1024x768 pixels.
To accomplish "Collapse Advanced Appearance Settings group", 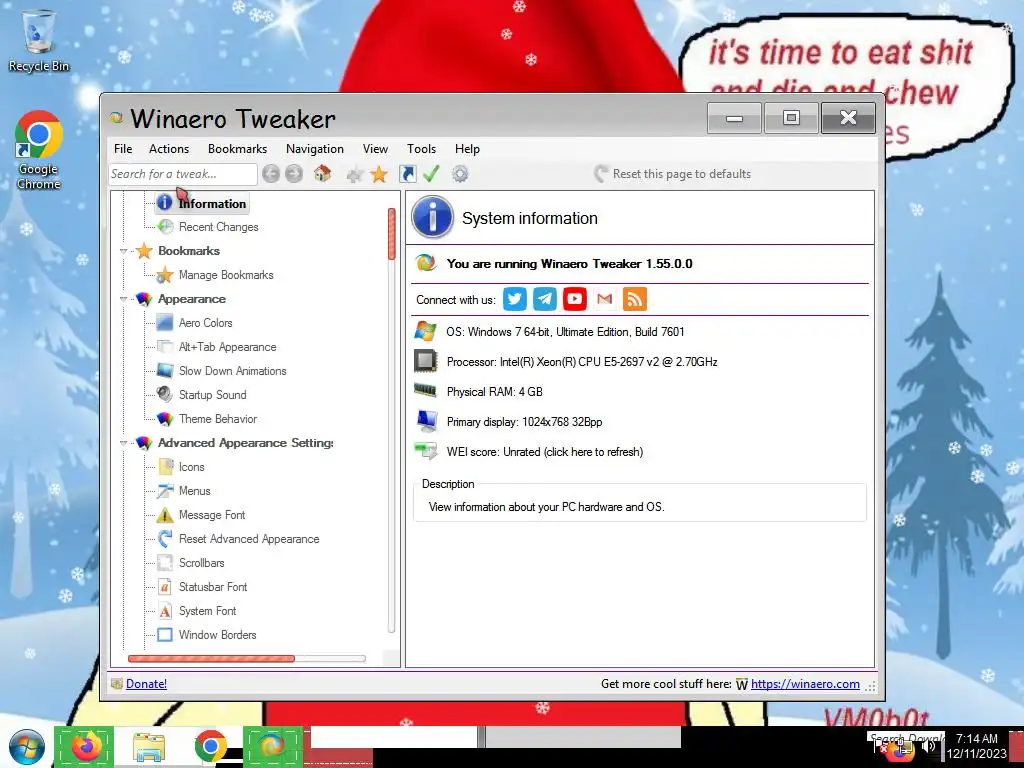I will (123, 443).
